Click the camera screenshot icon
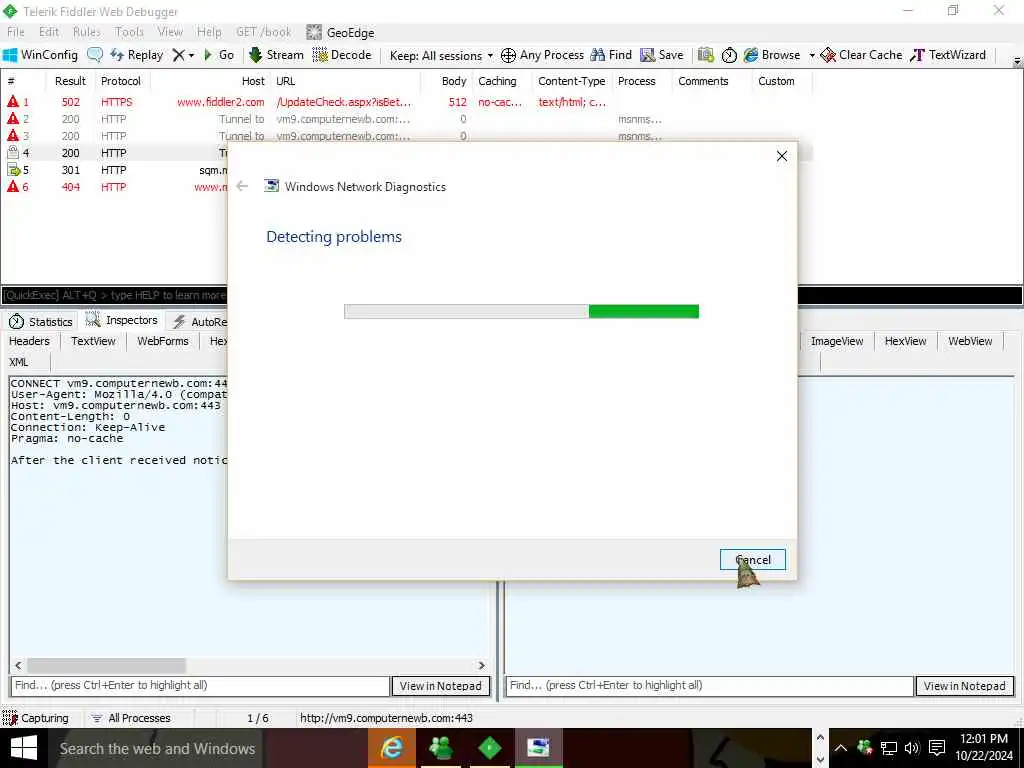 705,55
